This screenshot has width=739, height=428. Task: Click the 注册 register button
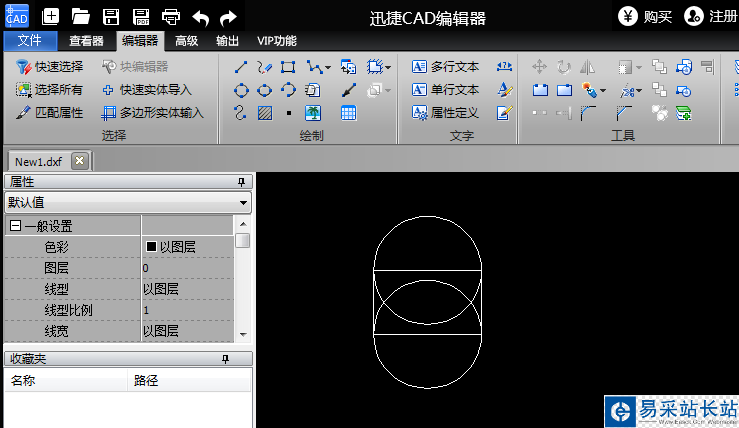(711, 16)
